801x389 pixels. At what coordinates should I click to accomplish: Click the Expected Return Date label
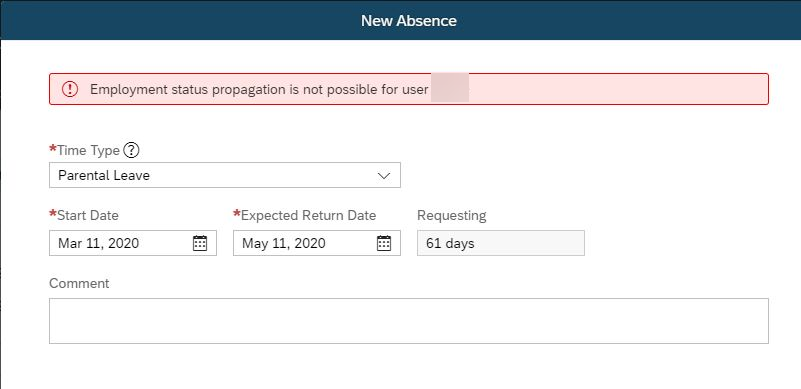[x=309, y=216]
